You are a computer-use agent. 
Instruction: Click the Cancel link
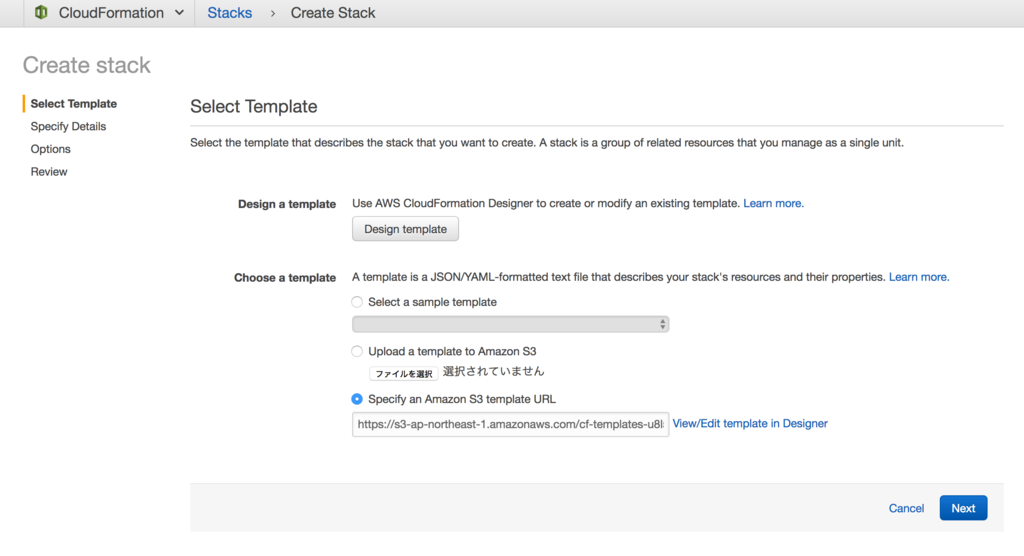pyautogui.click(x=906, y=508)
